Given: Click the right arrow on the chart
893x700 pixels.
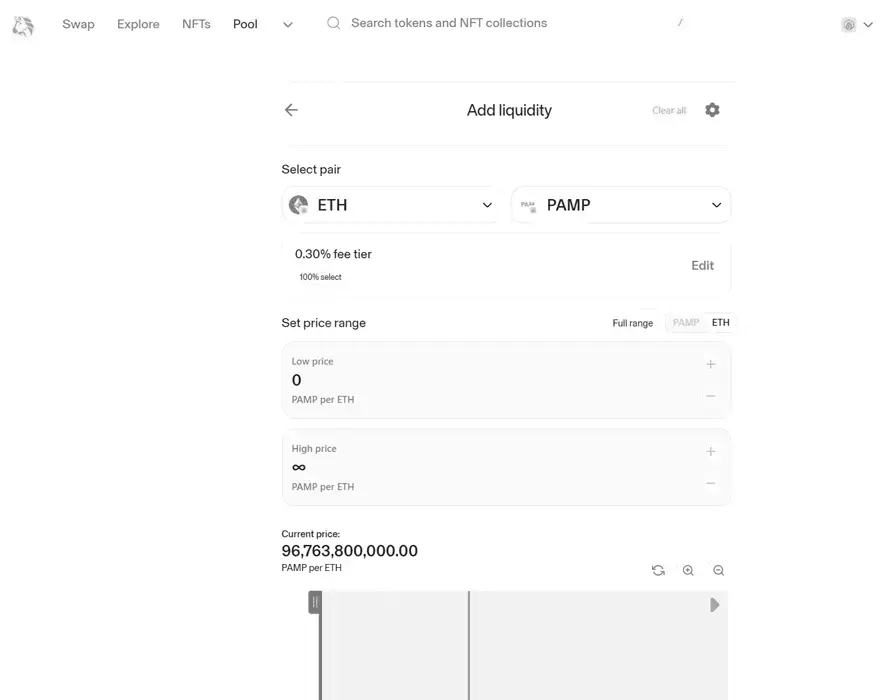Looking at the screenshot, I should [x=714, y=604].
